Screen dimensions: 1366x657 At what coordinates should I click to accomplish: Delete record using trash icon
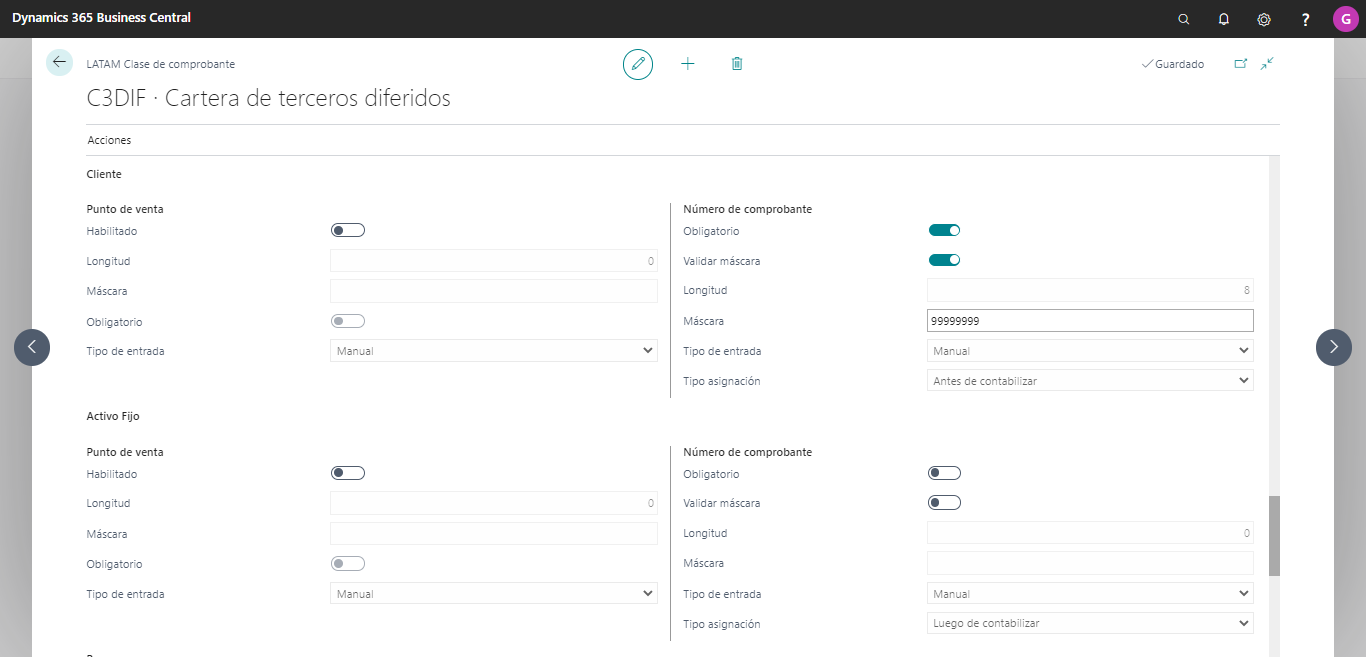coord(737,64)
